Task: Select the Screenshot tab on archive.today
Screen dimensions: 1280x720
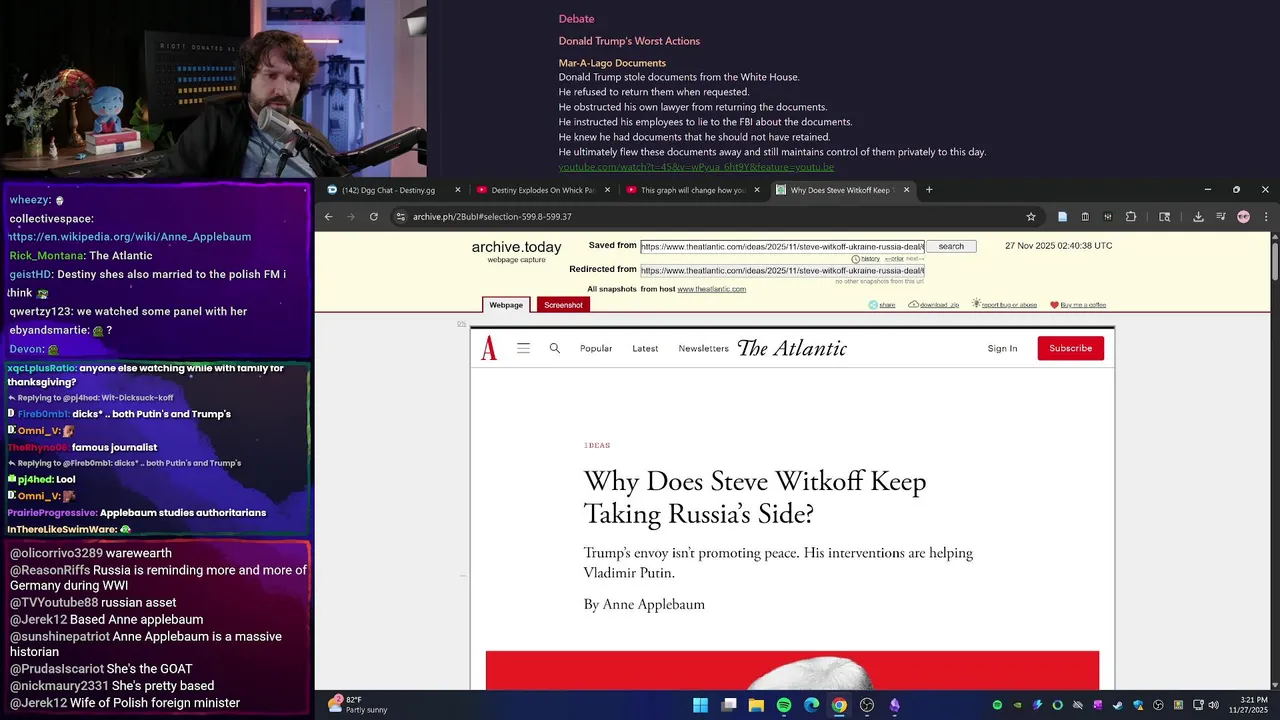Action: pos(563,305)
